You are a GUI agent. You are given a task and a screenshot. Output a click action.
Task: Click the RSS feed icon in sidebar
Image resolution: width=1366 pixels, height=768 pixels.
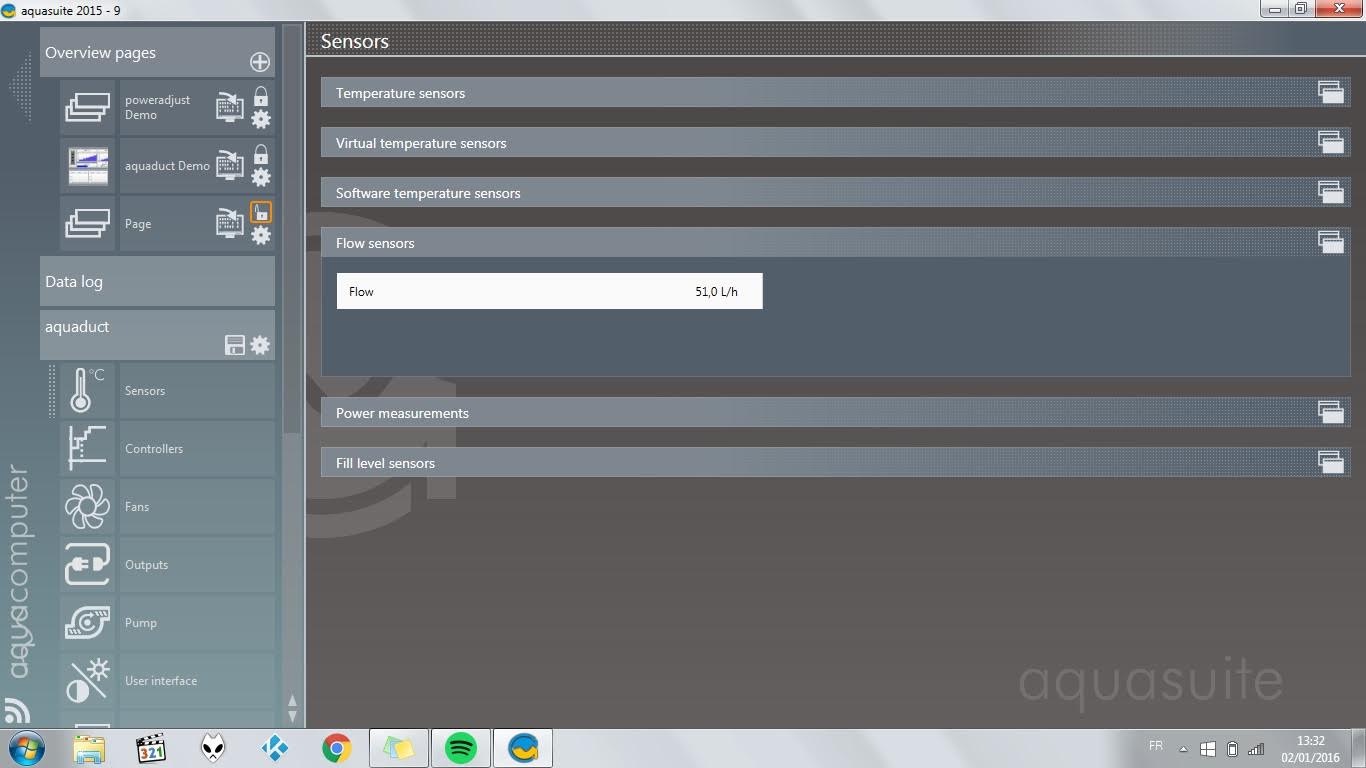point(16,711)
